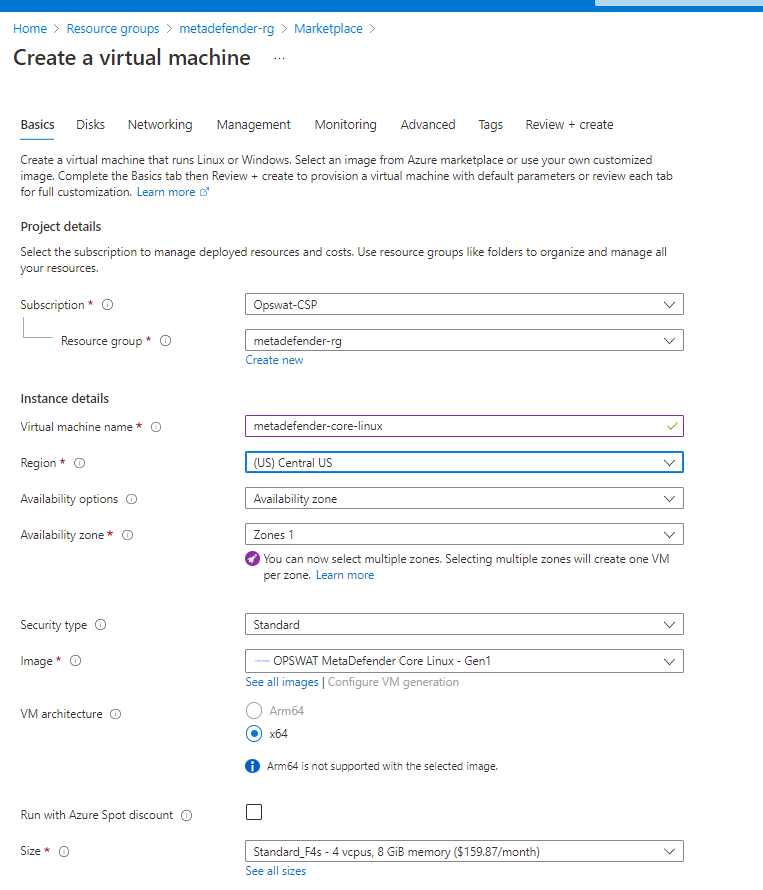Click info icon beside Virtual machine name
The height and width of the screenshot is (890, 763).
pyautogui.click(x=156, y=427)
